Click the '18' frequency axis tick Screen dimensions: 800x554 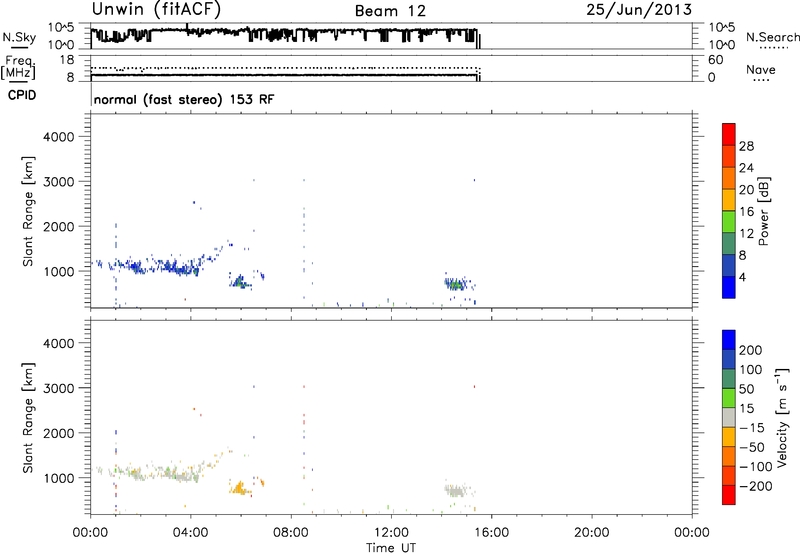tap(67, 60)
